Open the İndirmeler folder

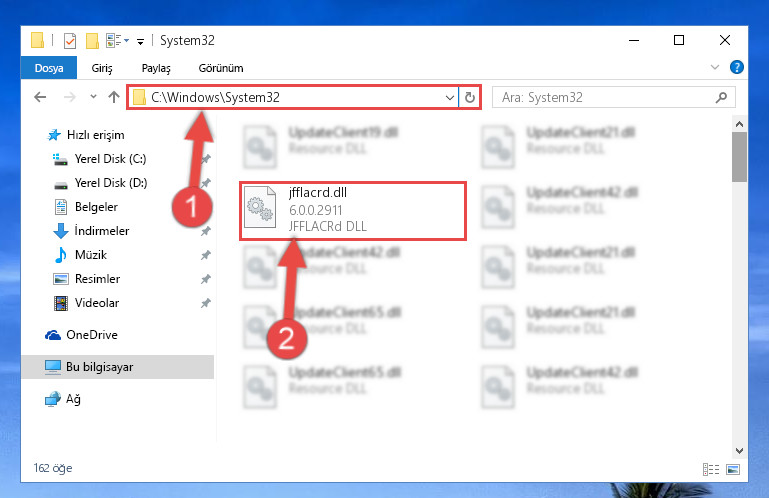(102, 231)
